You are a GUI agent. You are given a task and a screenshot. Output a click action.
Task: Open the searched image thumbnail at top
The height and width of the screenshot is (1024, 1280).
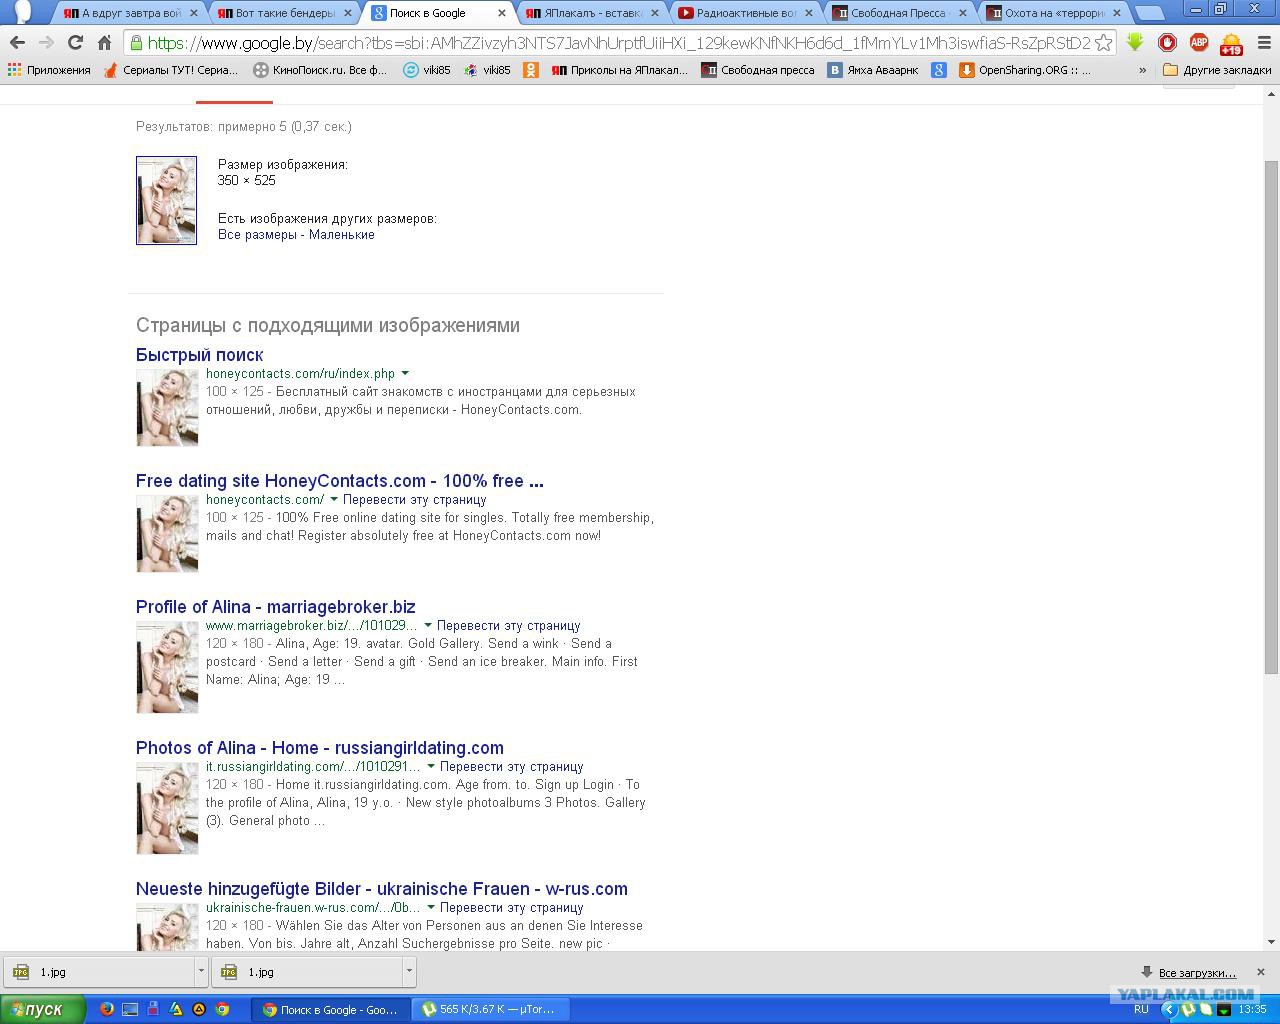(x=166, y=200)
